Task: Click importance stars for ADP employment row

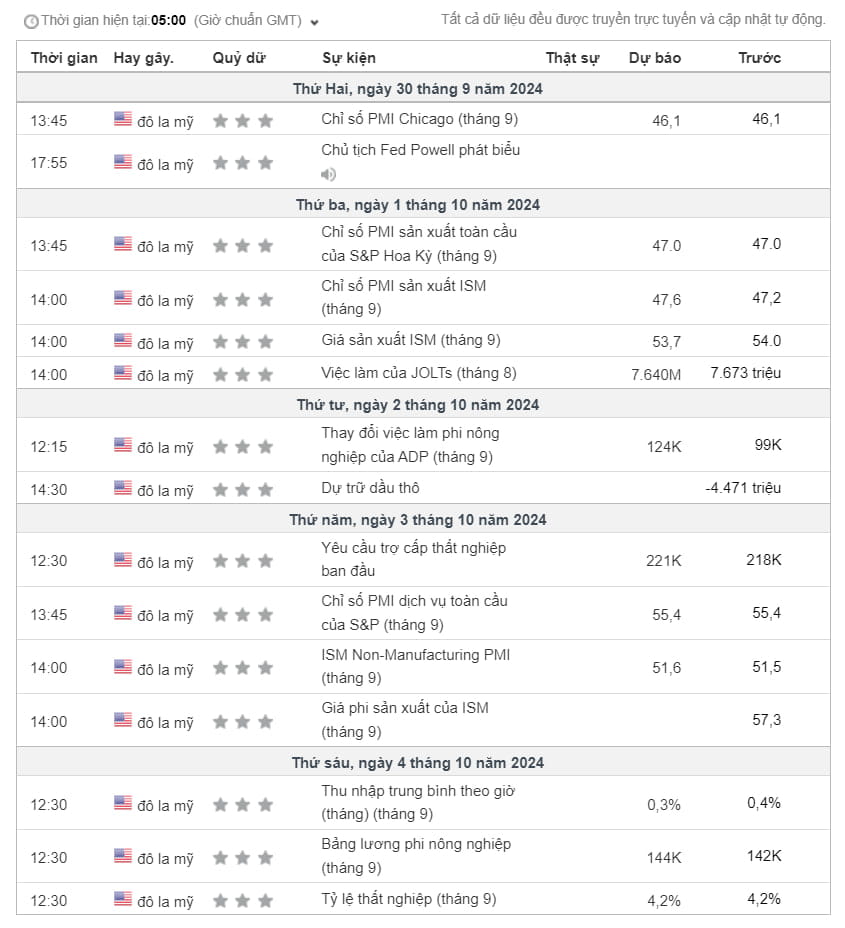Action: coord(242,447)
